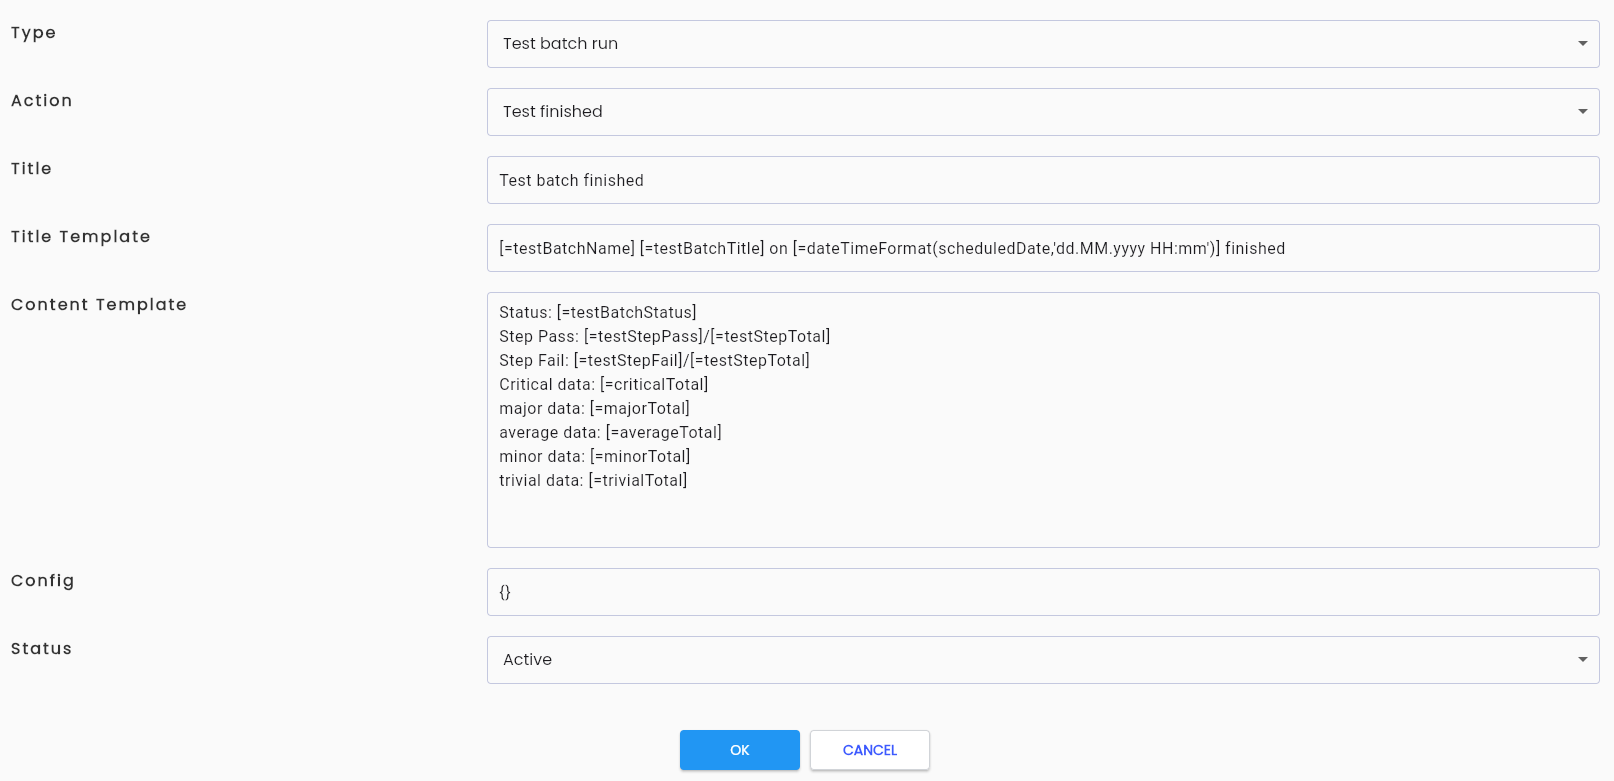Click the Critical data line in content
The image size is (1614, 781).
click(604, 384)
